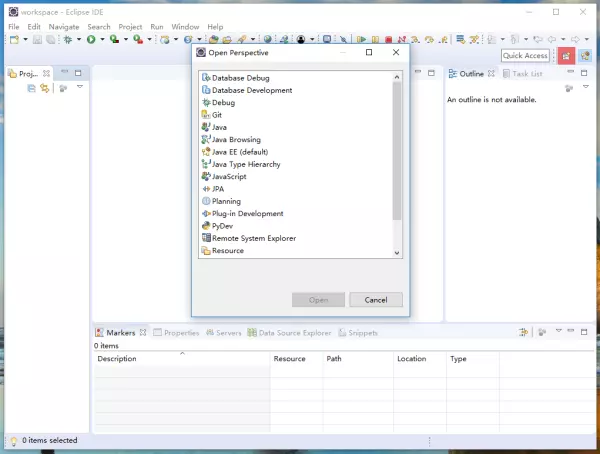Click the New wizard icon in toolbar
600x454 pixels.
[15, 39]
